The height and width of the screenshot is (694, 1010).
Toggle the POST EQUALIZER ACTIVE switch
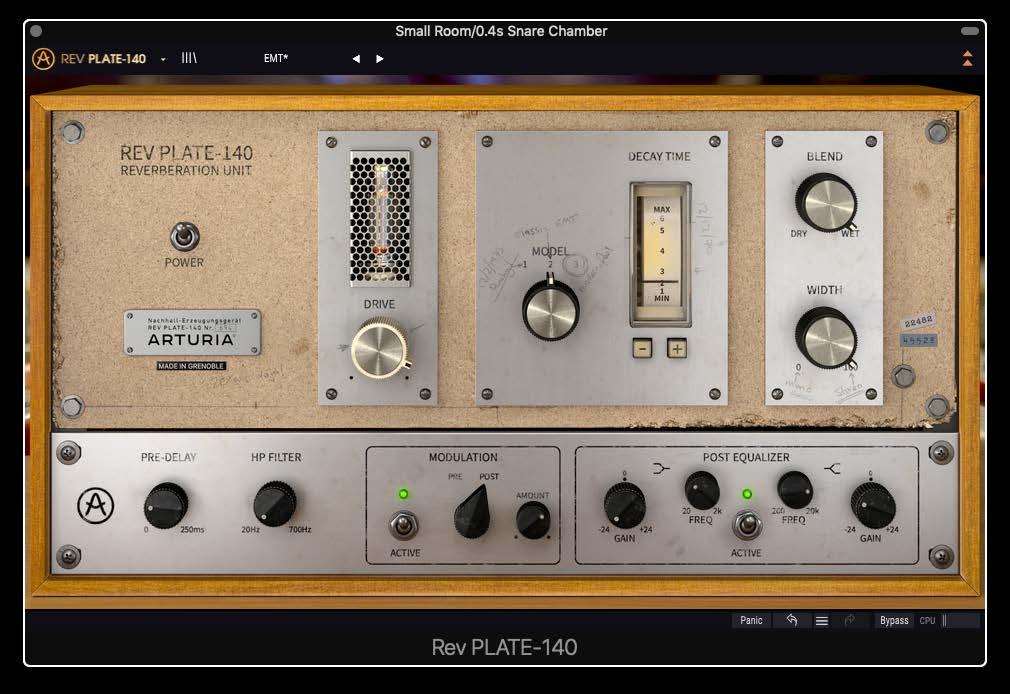click(747, 525)
